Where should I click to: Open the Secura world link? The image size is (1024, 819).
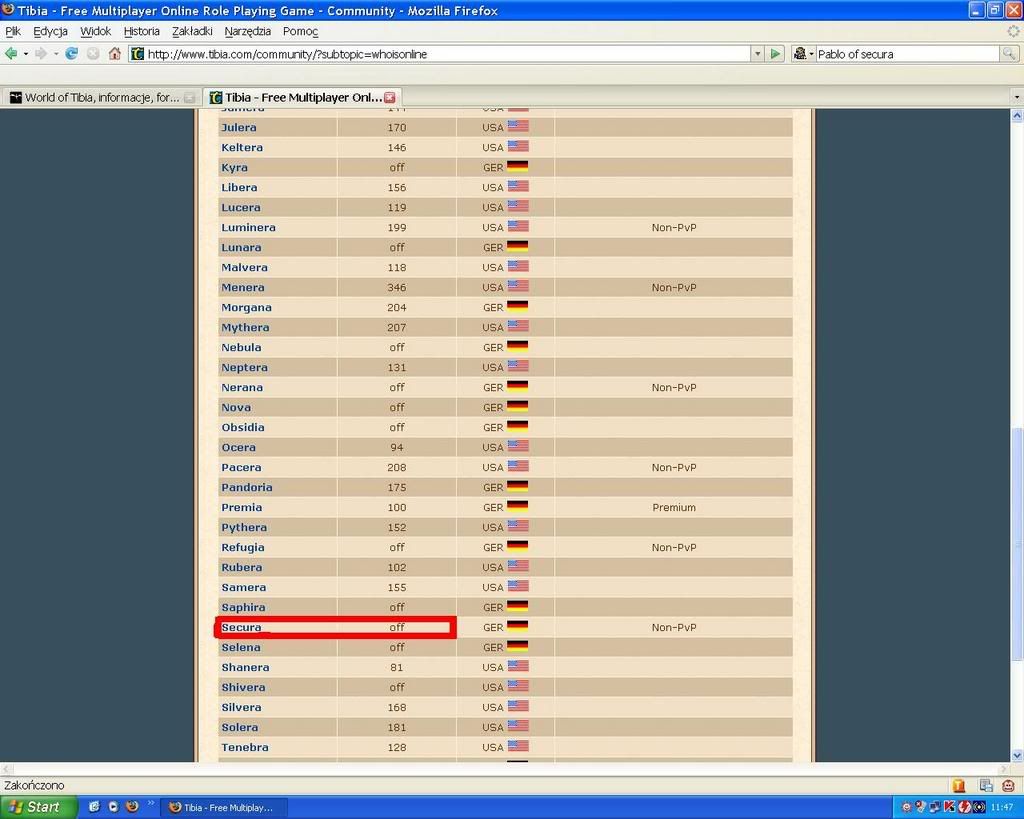(x=241, y=628)
